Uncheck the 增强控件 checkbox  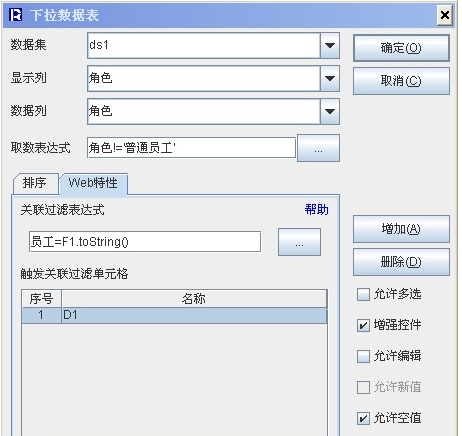(363, 325)
